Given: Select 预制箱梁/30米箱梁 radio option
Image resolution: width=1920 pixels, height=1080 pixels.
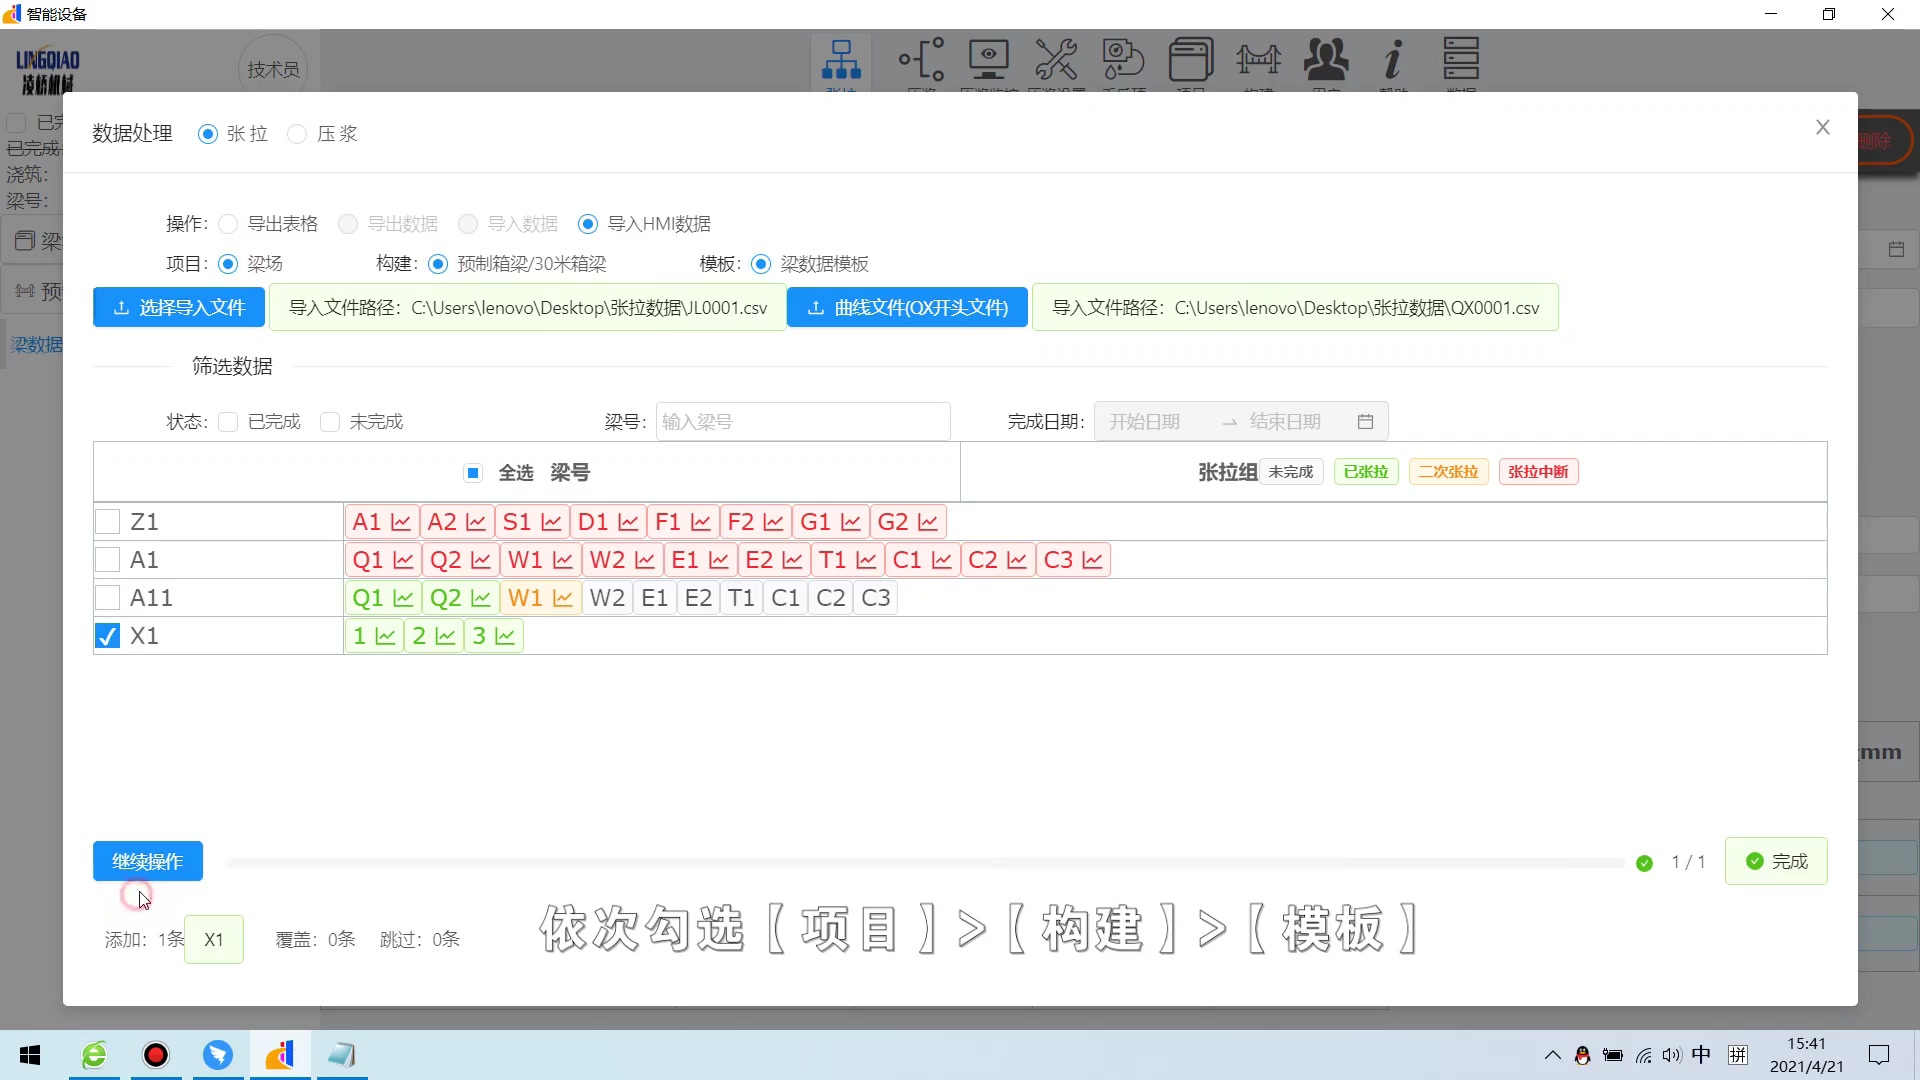Looking at the screenshot, I should pyautogui.click(x=438, y=264).
